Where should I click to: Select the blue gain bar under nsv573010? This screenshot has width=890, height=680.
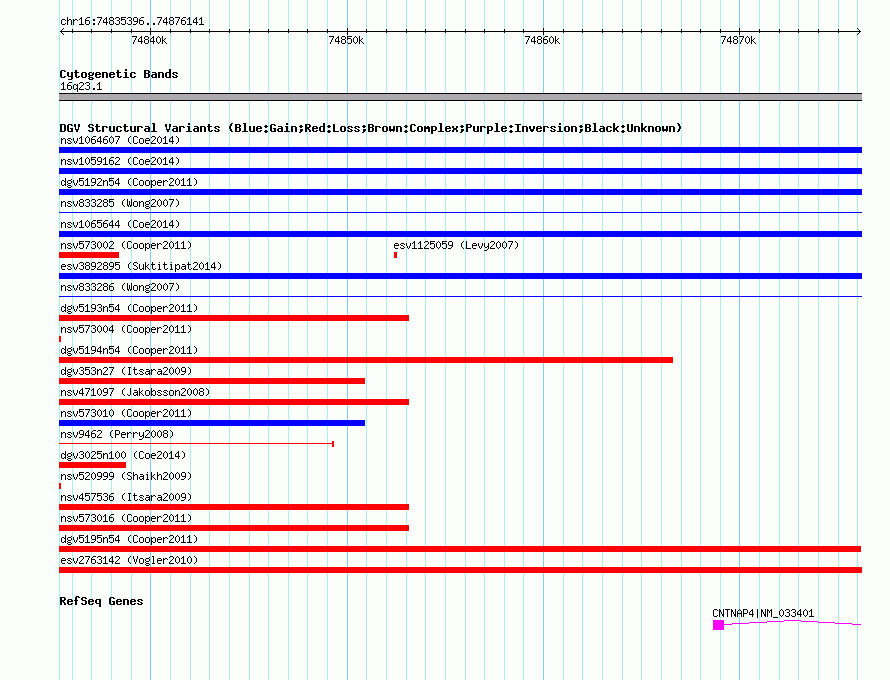[x=212, y=423]
